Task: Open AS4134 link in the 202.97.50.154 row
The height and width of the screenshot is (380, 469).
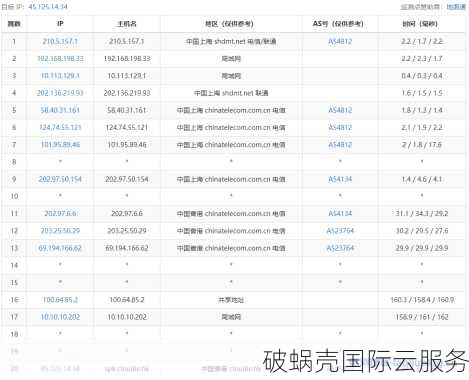Action: (340, 179)
